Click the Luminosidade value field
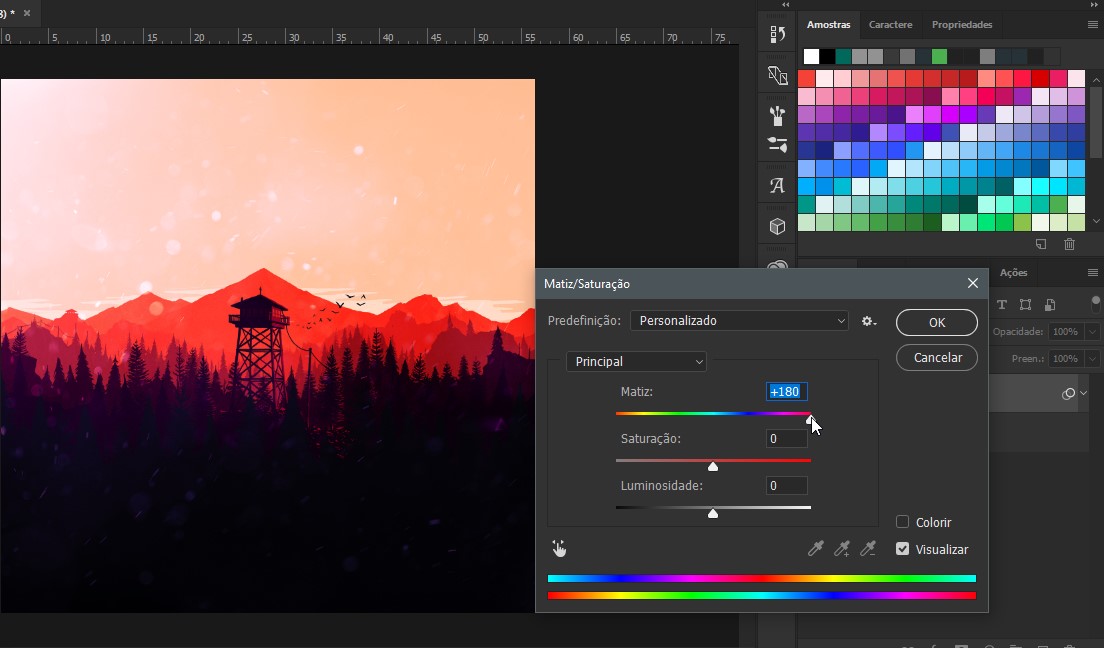This screenshot has height=648, width=1104. 786,486
